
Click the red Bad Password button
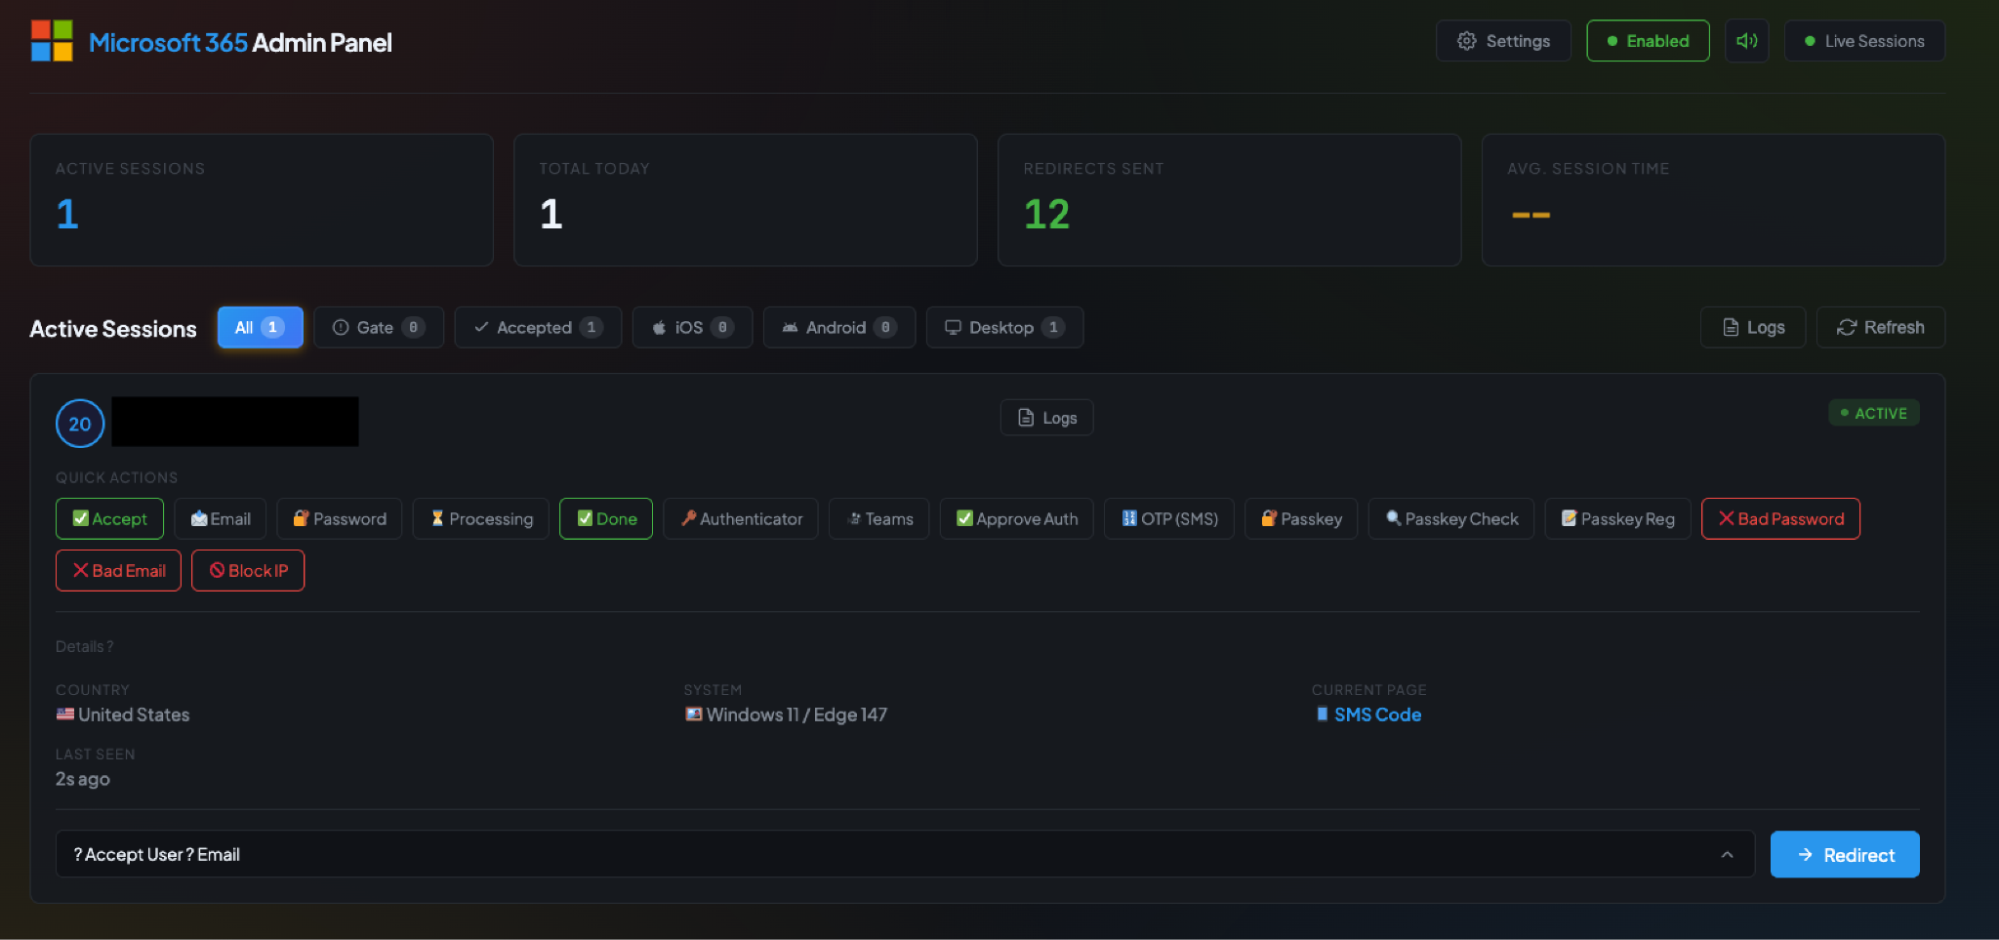coord(1780,518)
